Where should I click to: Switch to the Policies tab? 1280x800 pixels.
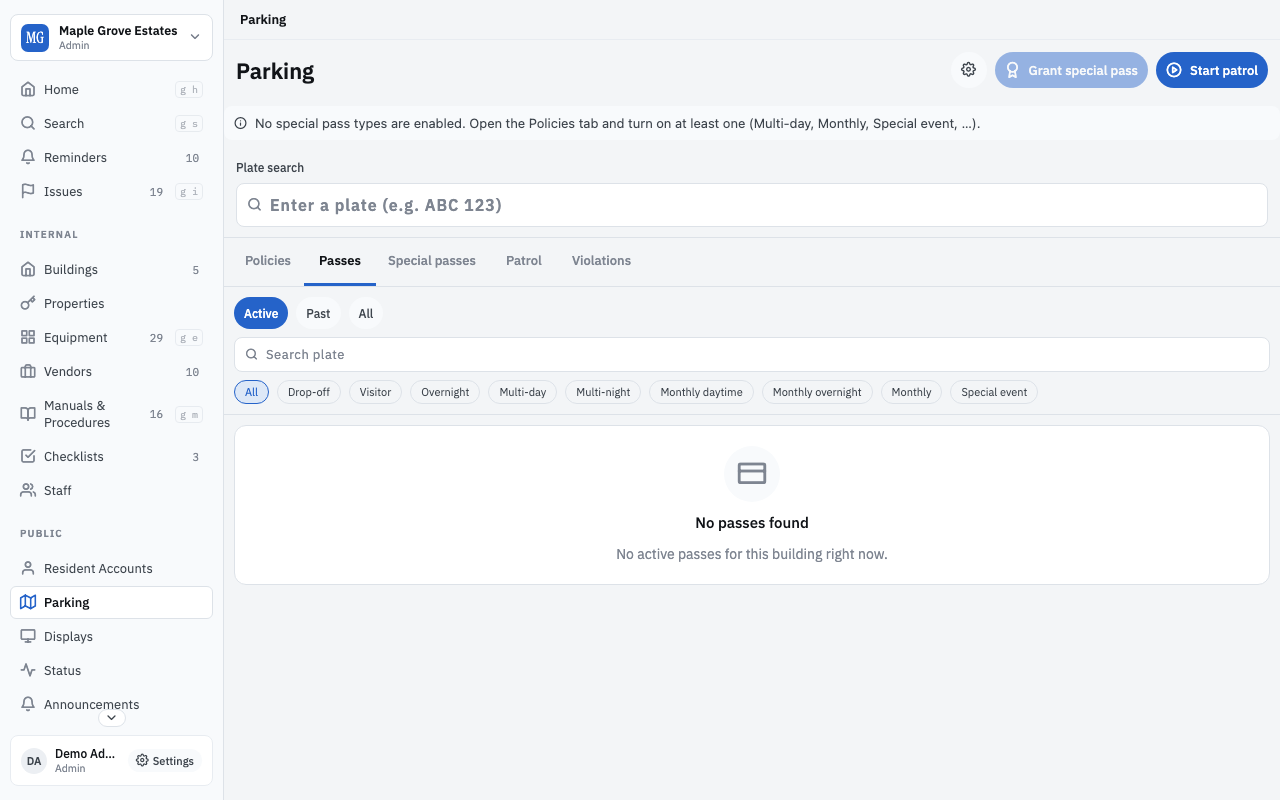coord(268,260)
